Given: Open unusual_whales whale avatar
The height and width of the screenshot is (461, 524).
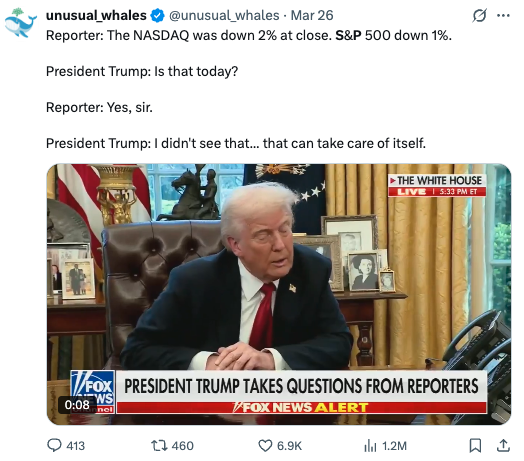Looking at the screenshot, I should [21, 23].
